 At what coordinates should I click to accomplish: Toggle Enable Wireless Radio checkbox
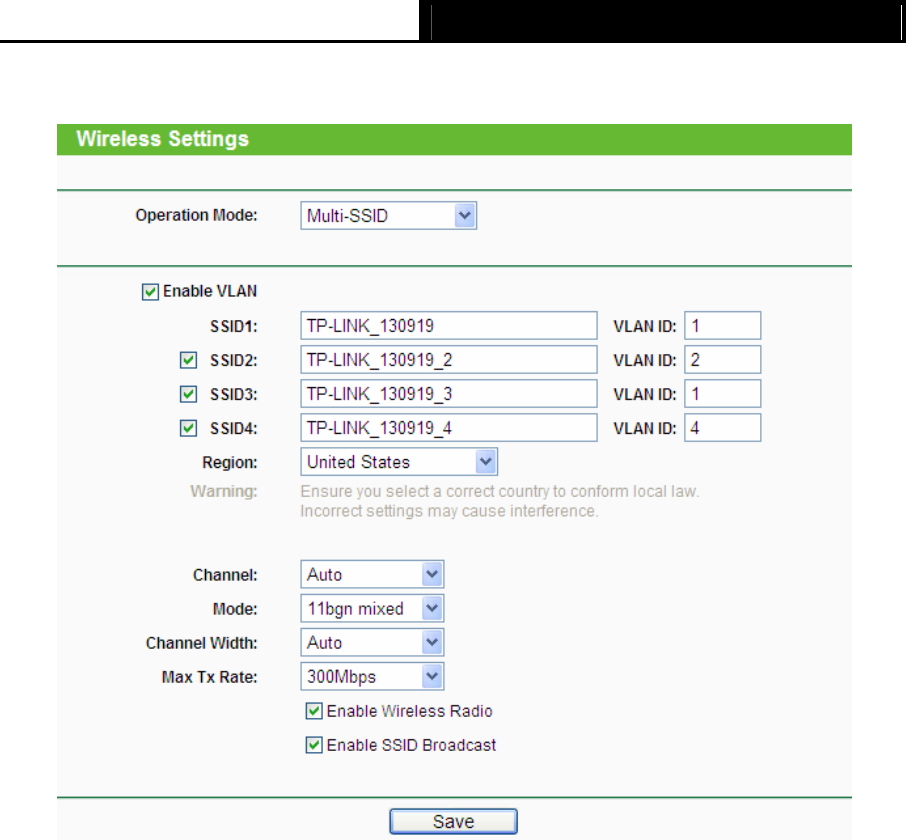tap(314, 711)
